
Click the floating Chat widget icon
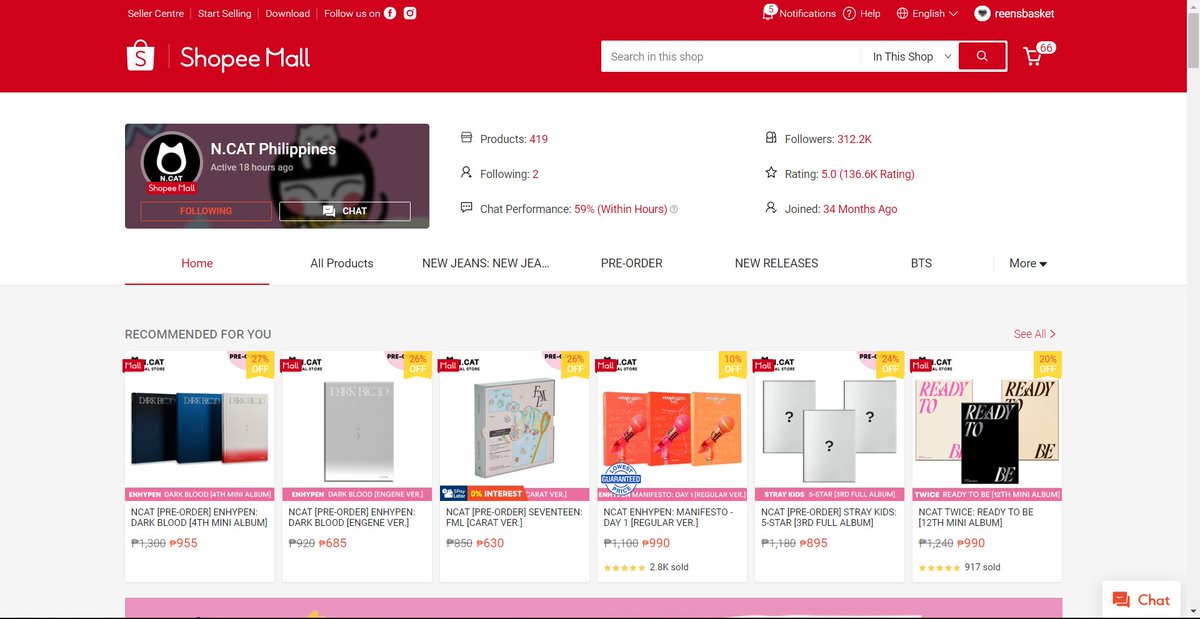point(1120,600)
